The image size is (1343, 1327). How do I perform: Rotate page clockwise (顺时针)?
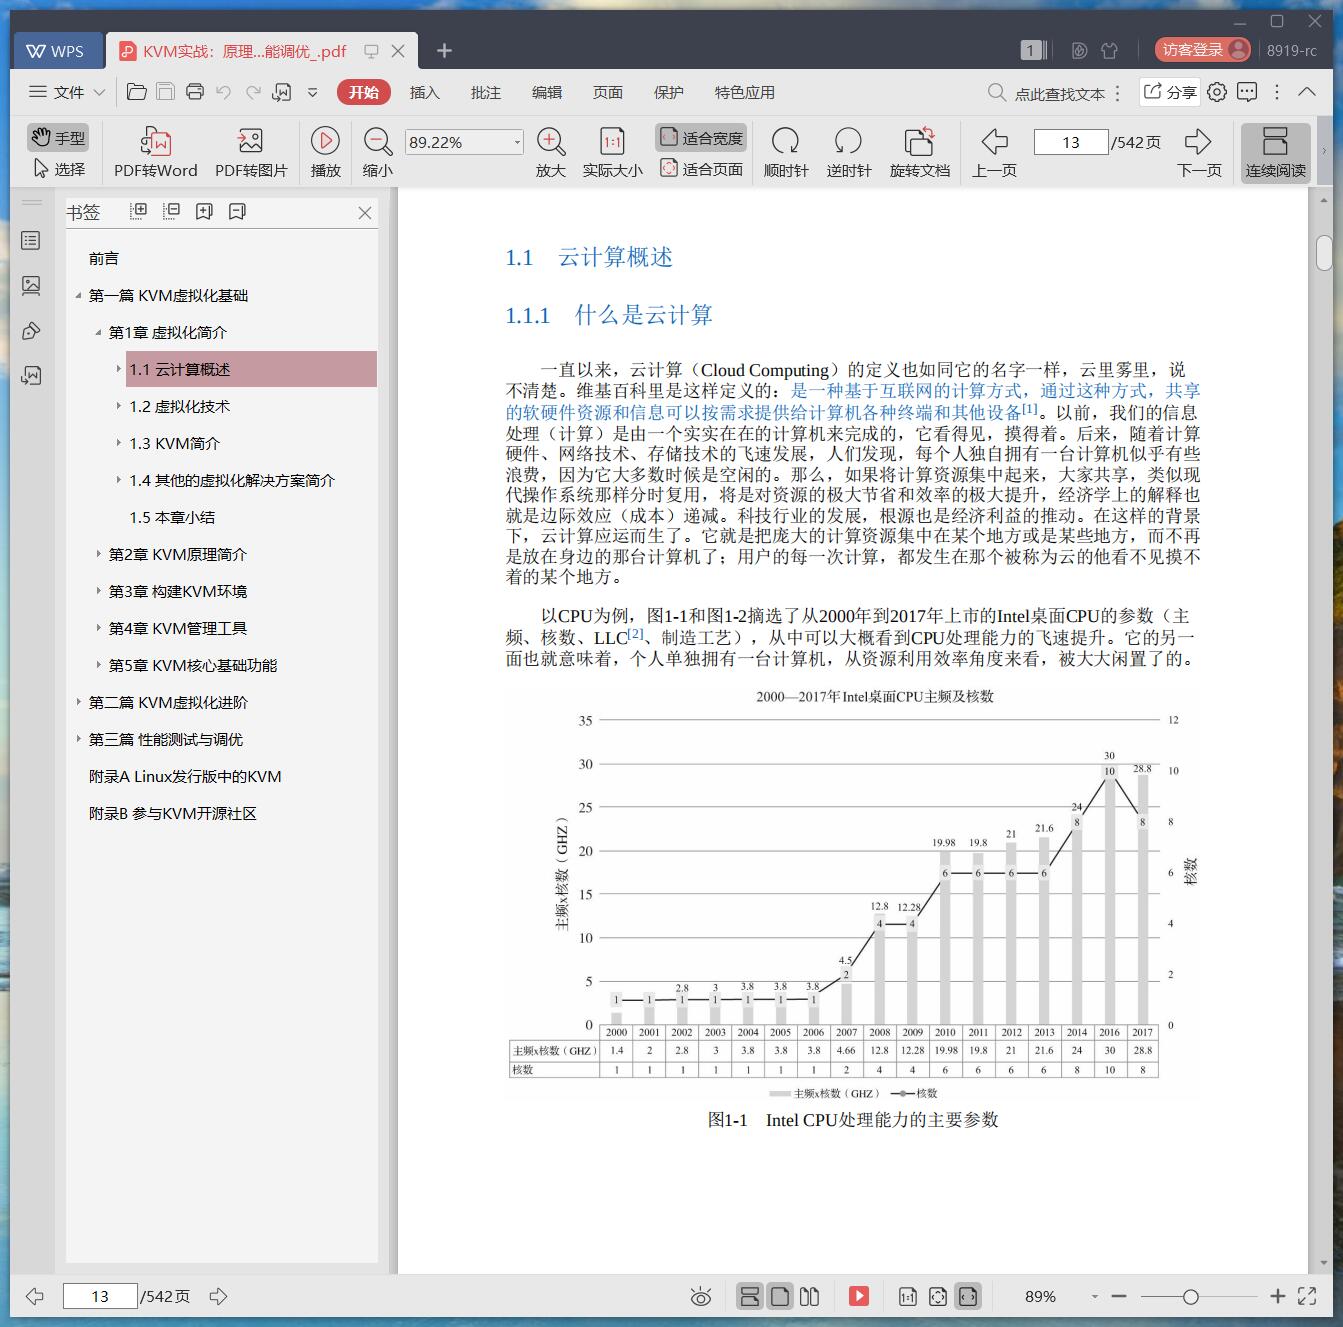pos(785,152)
